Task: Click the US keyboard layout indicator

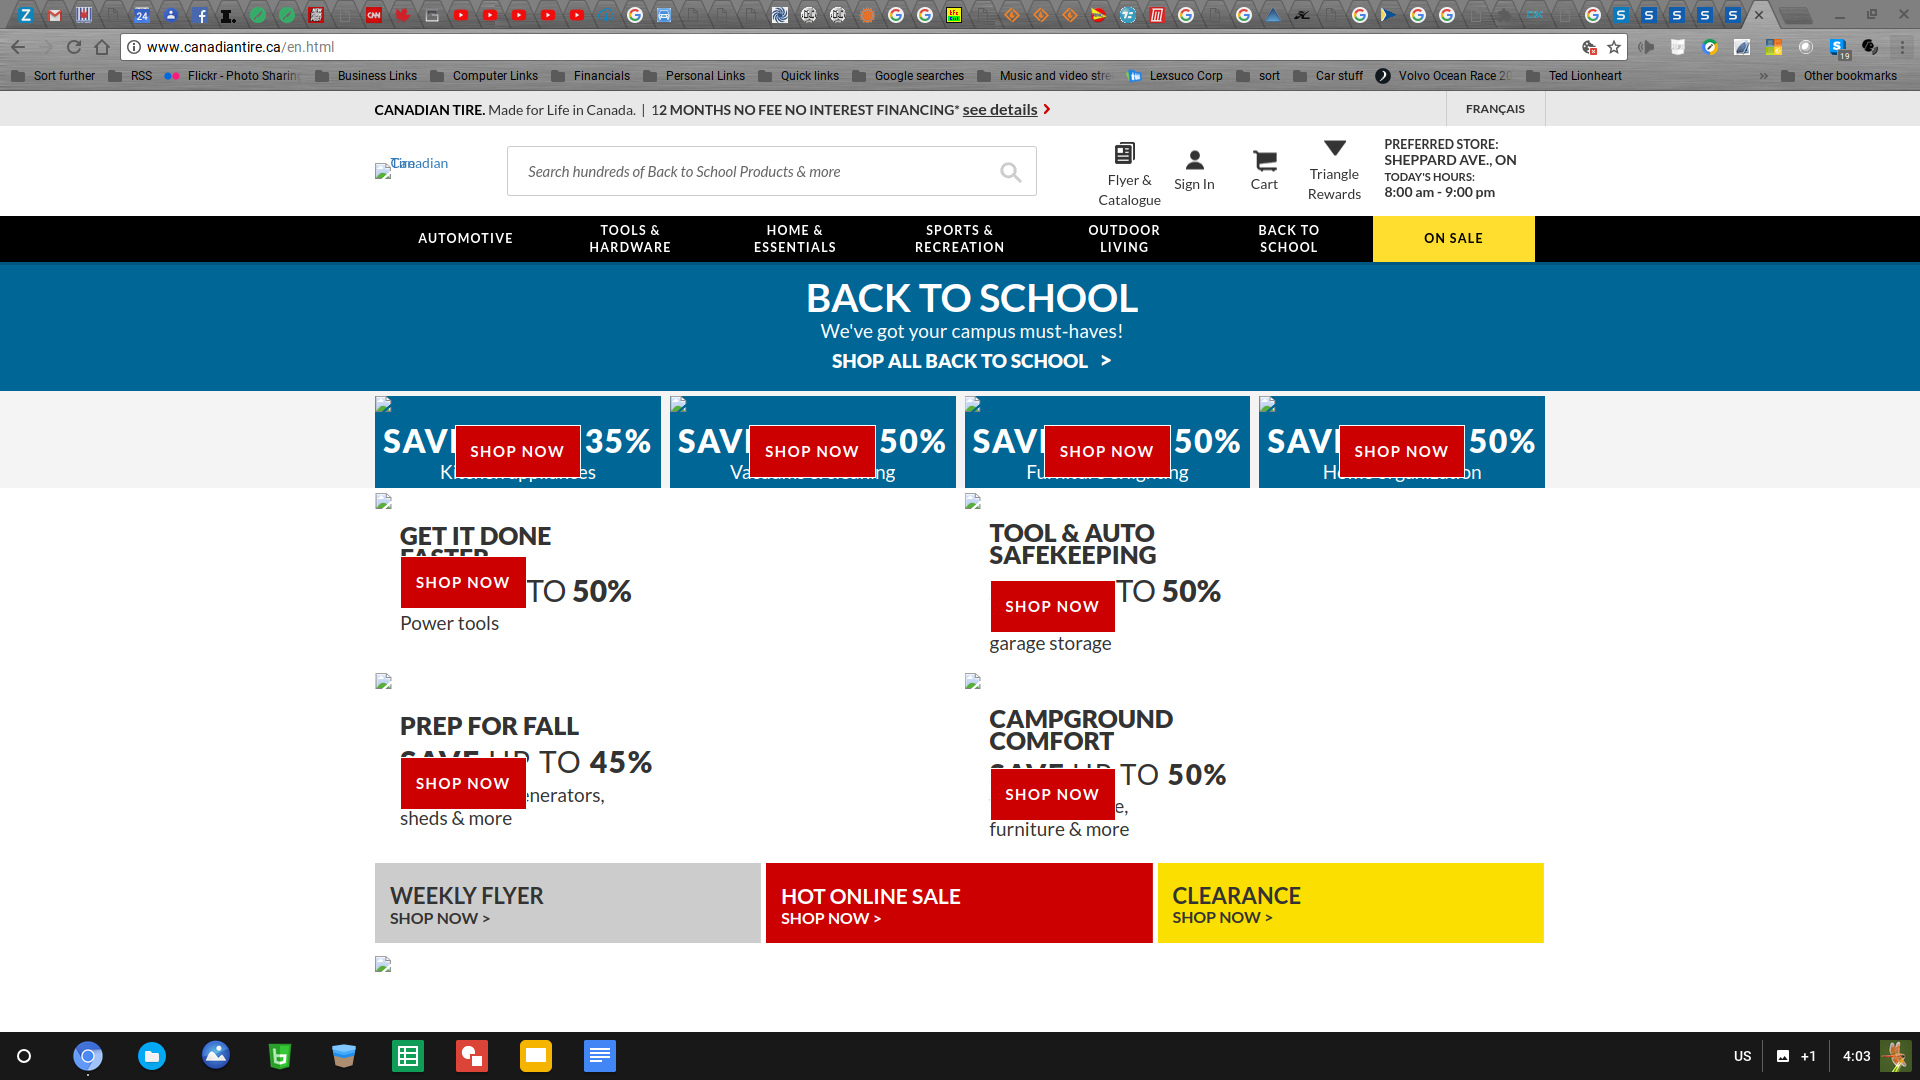Action: 1742,1056
